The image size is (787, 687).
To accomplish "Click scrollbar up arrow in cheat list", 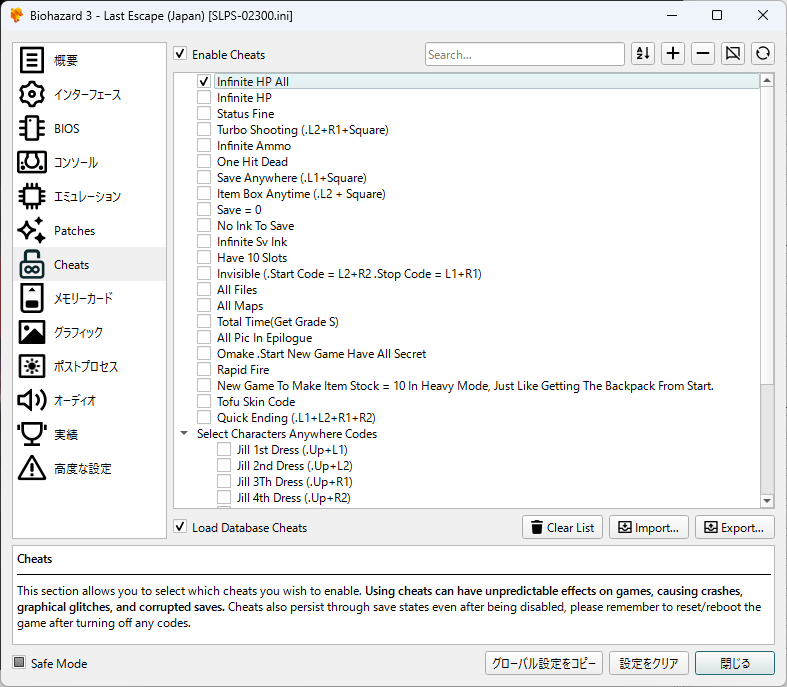I will (x=767, y=81).
